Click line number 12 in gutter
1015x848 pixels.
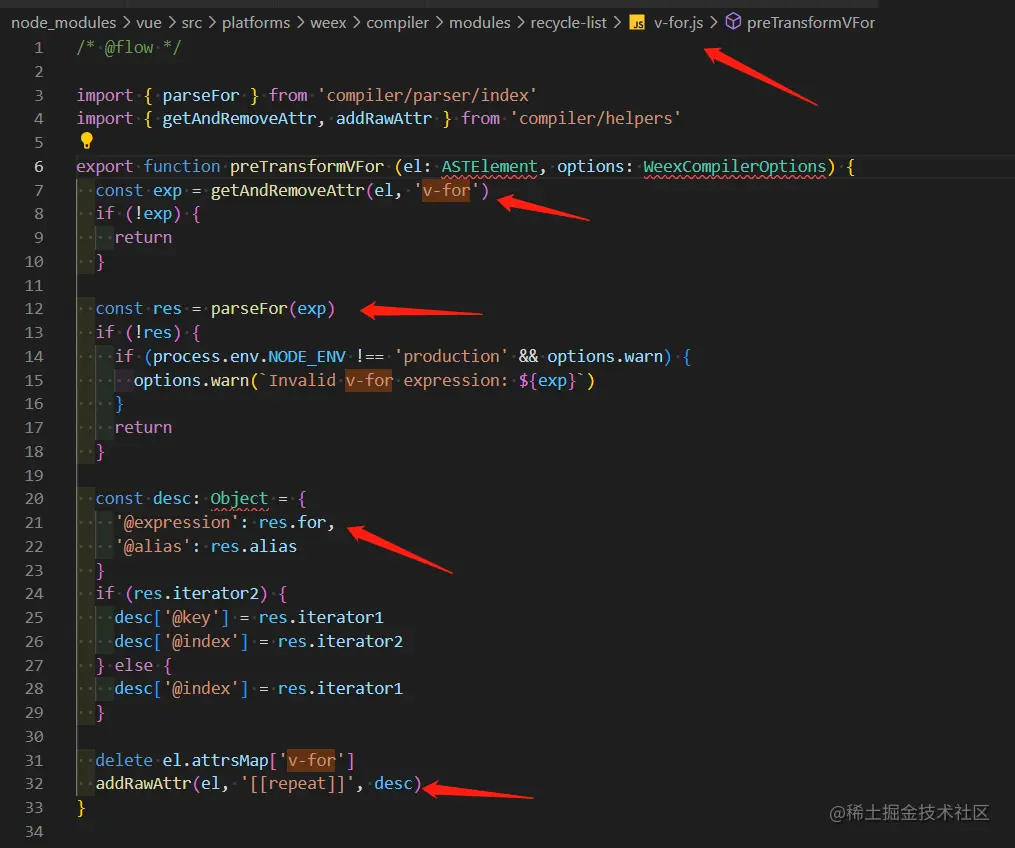click(34, 309)
